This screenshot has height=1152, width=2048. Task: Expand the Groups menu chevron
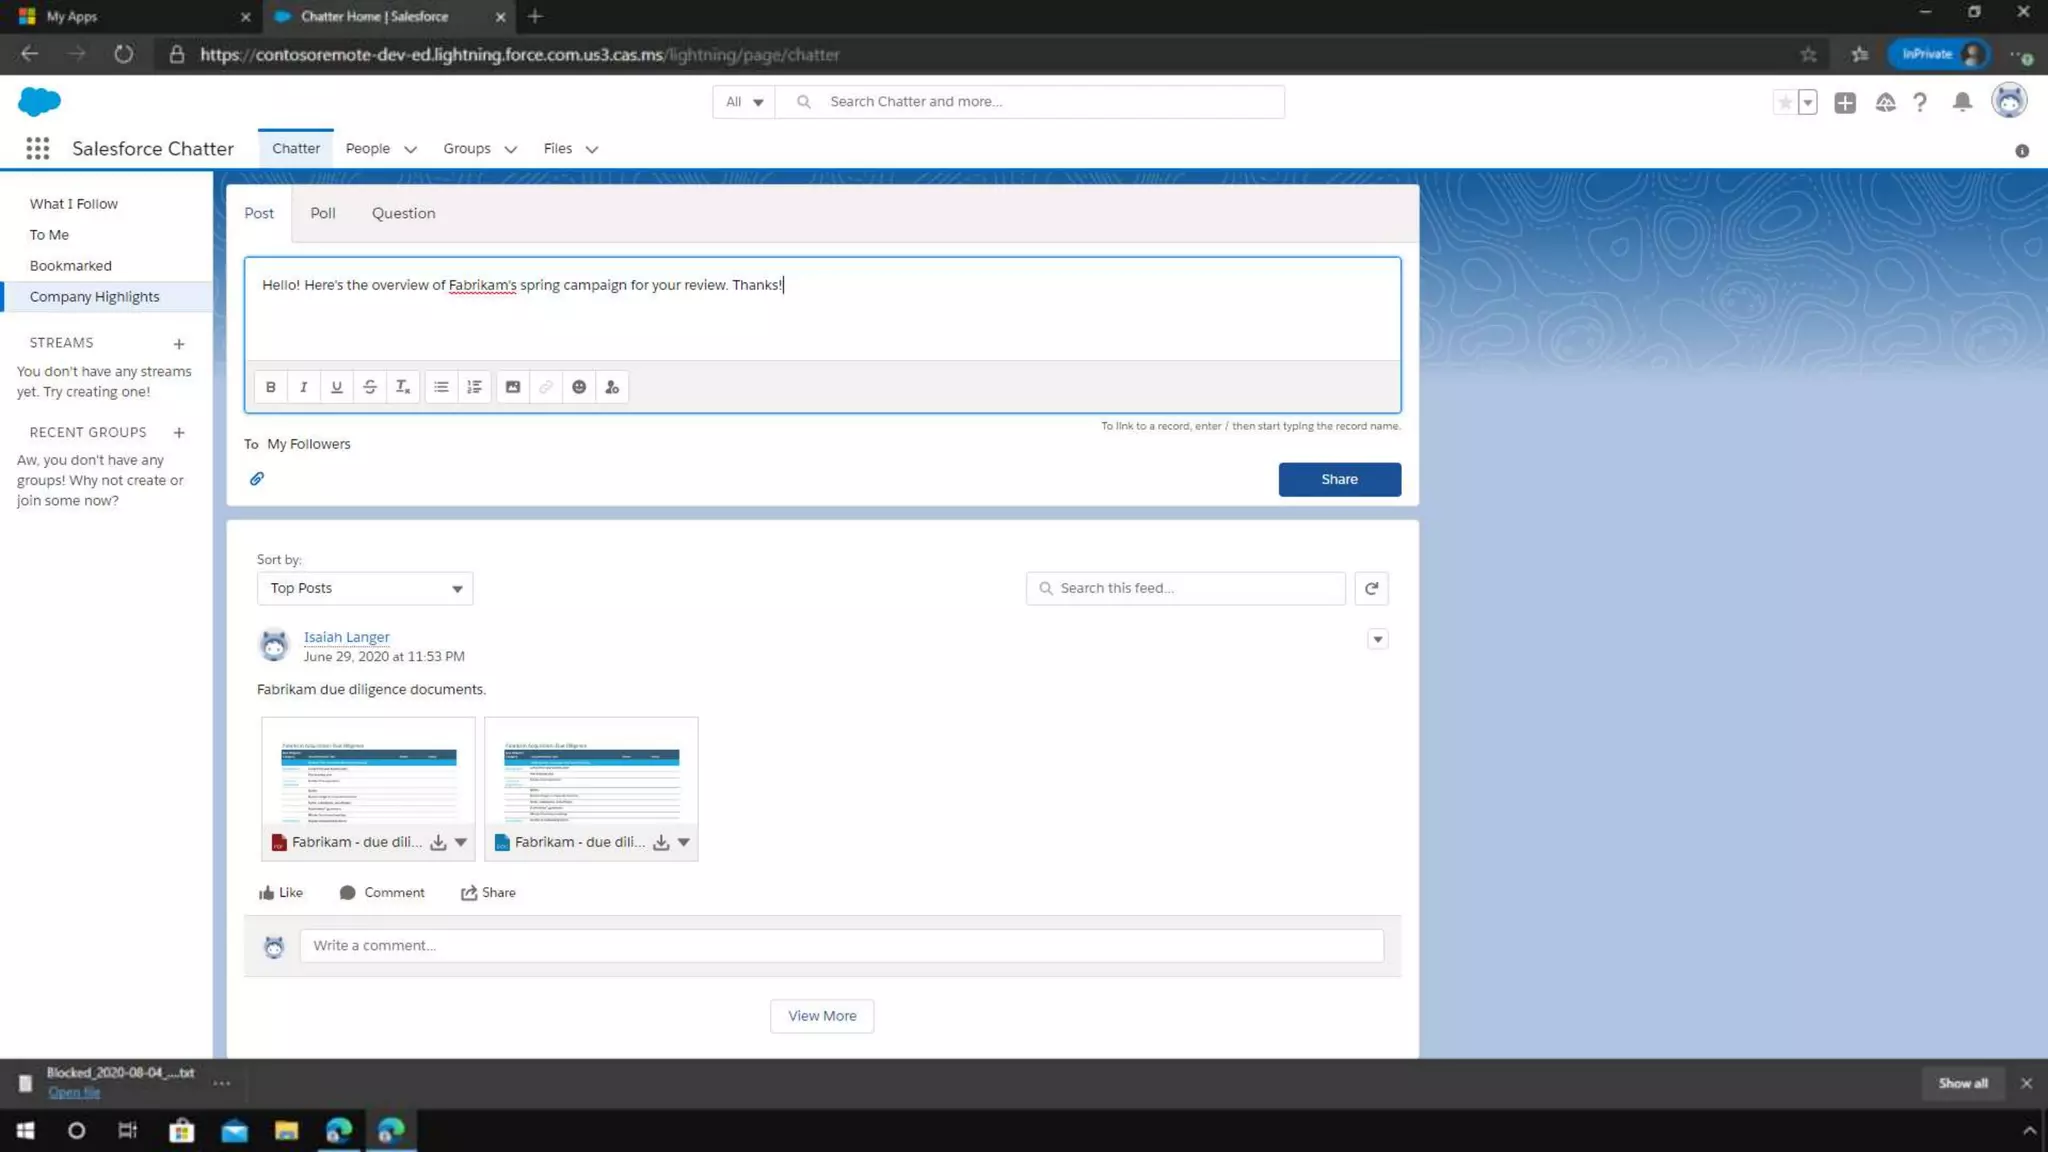[511, 149]
